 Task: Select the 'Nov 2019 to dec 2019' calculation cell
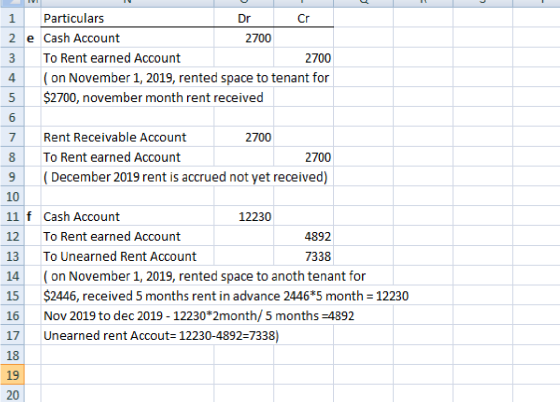point(199,316)
